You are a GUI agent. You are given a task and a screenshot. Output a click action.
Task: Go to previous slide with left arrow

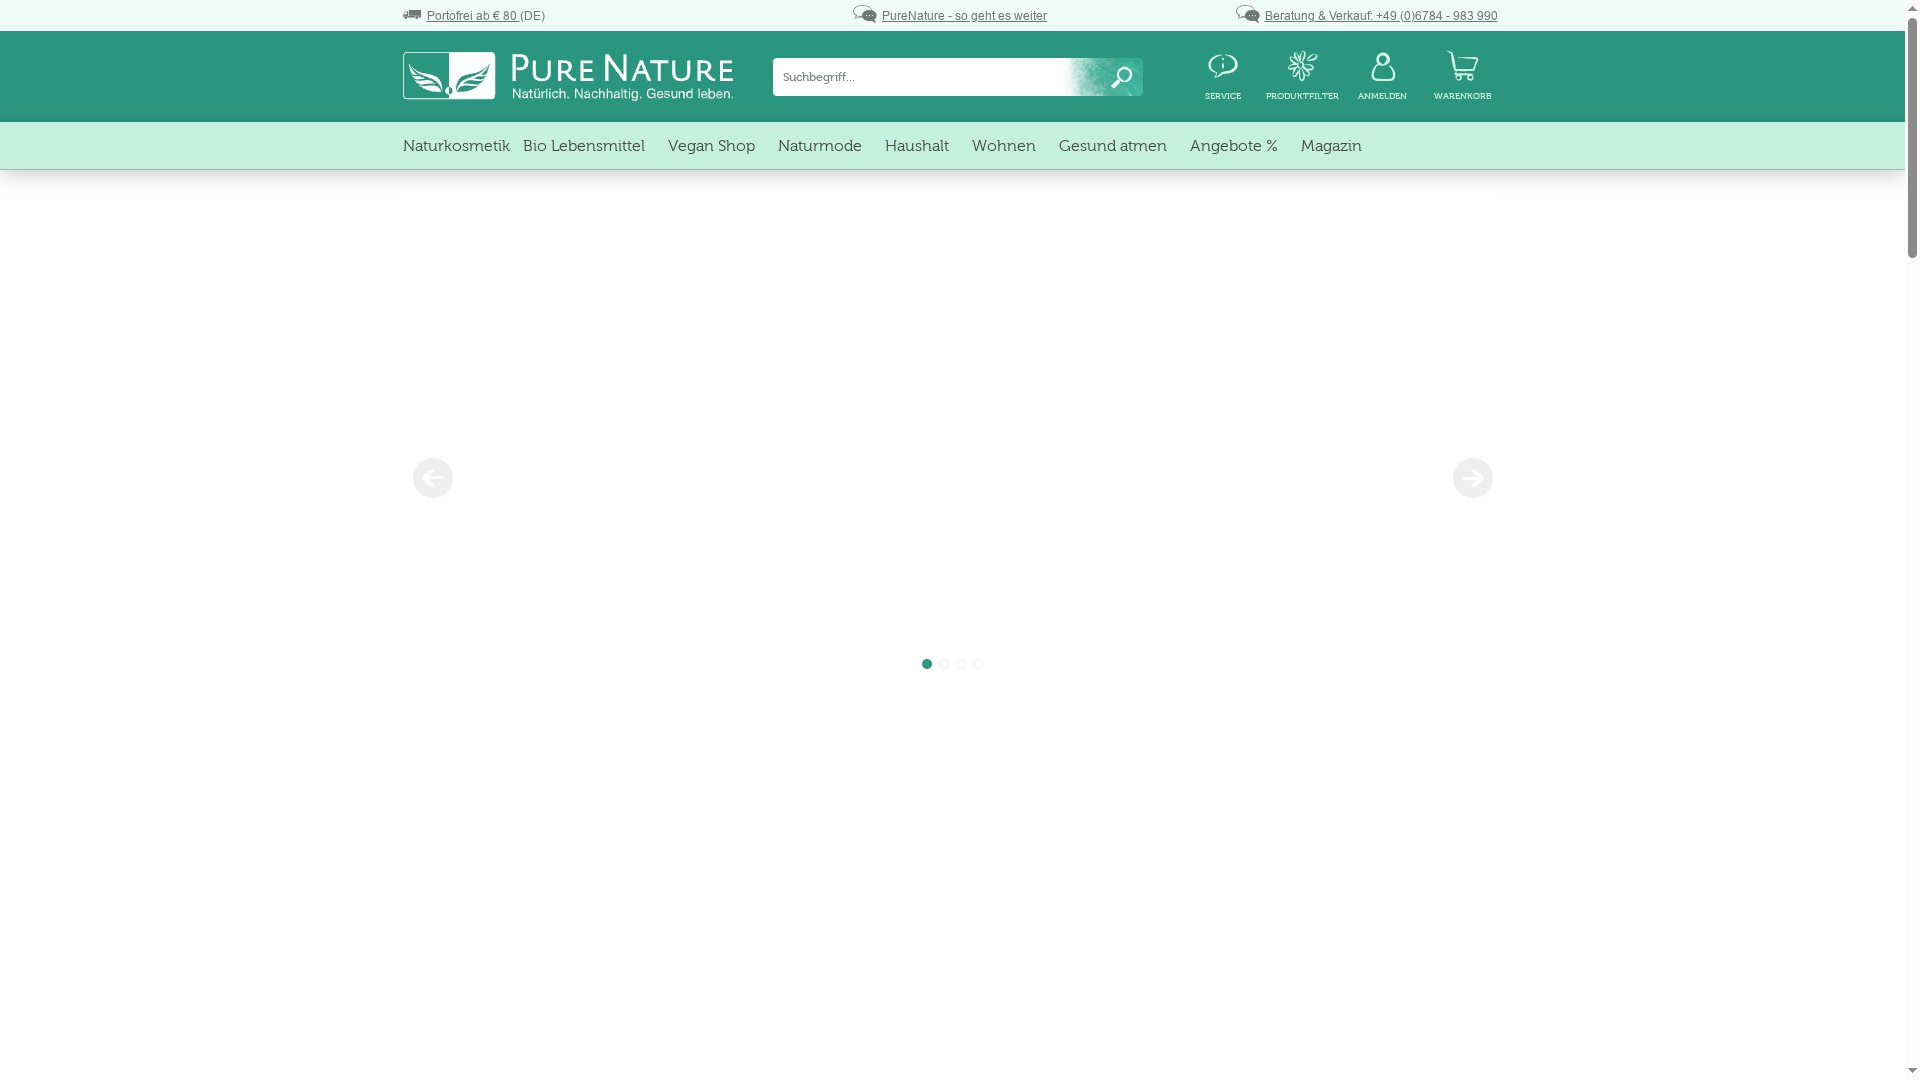pos(432,477)
